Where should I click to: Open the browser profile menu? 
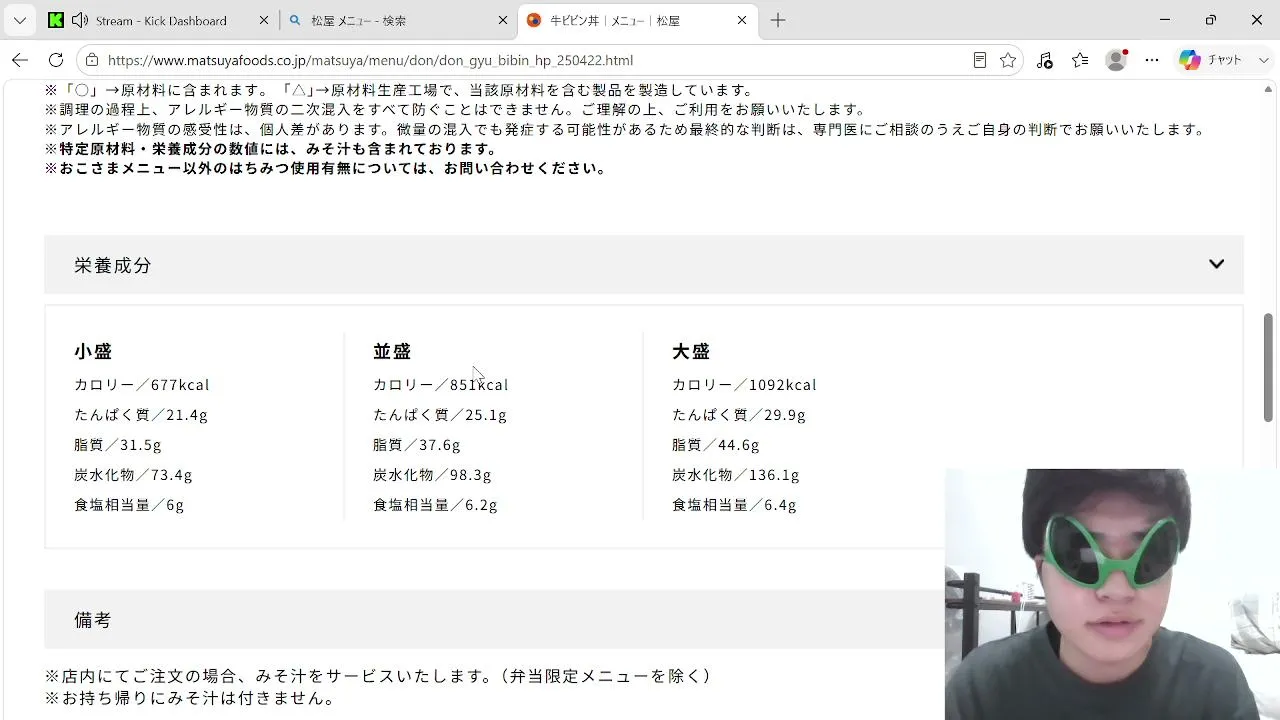click(1116, 60)
